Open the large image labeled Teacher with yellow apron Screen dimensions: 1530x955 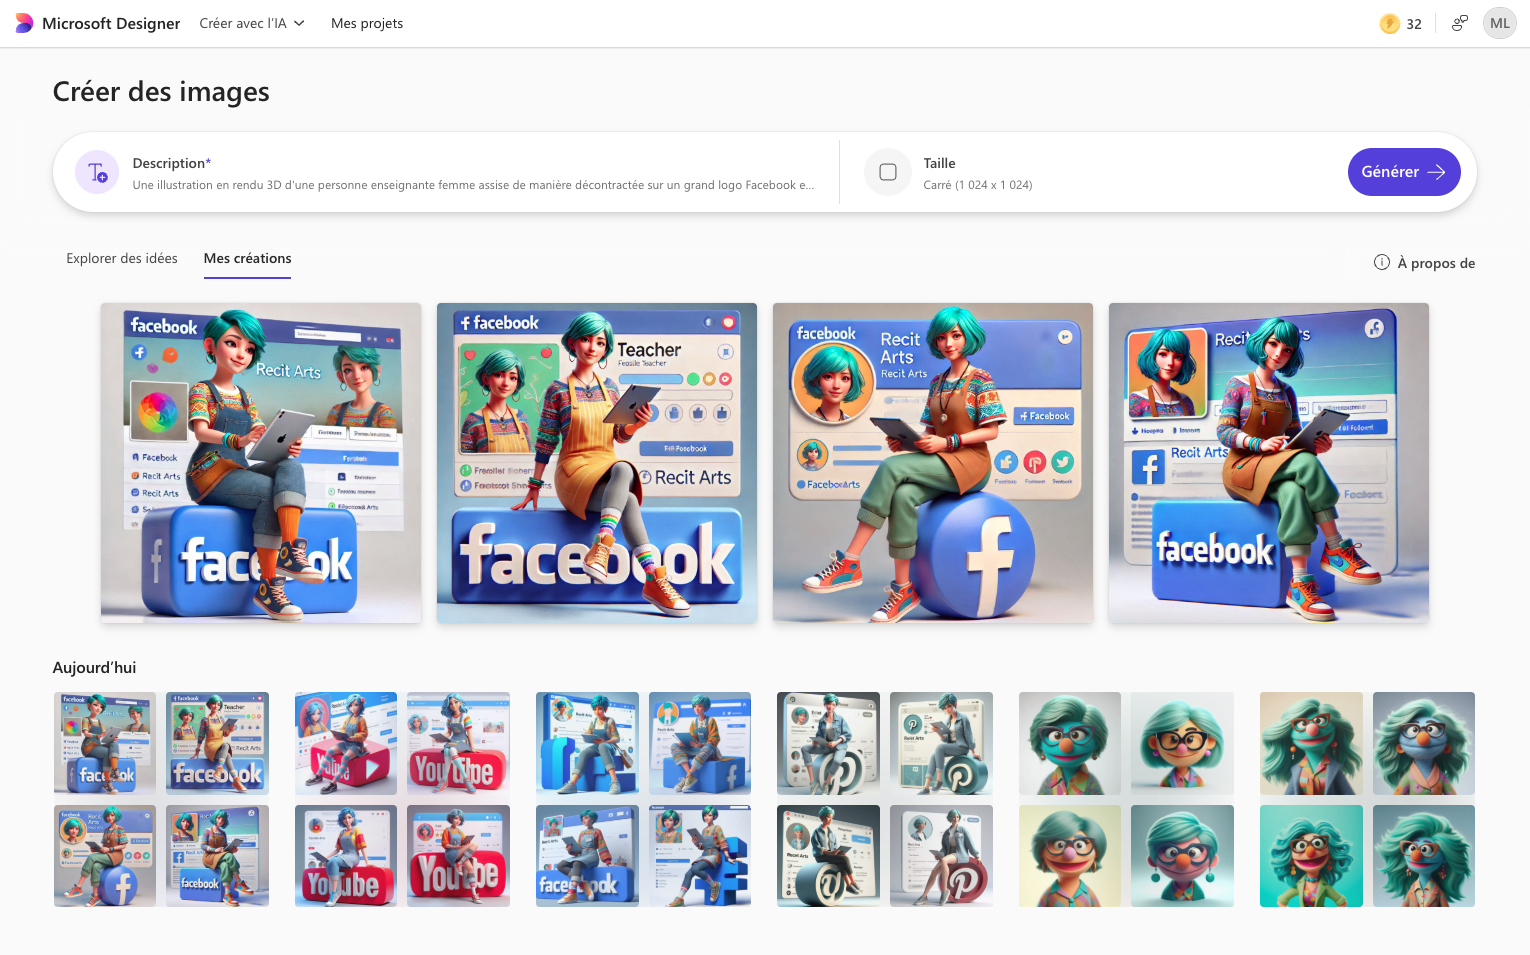click(x=597, y=463)
